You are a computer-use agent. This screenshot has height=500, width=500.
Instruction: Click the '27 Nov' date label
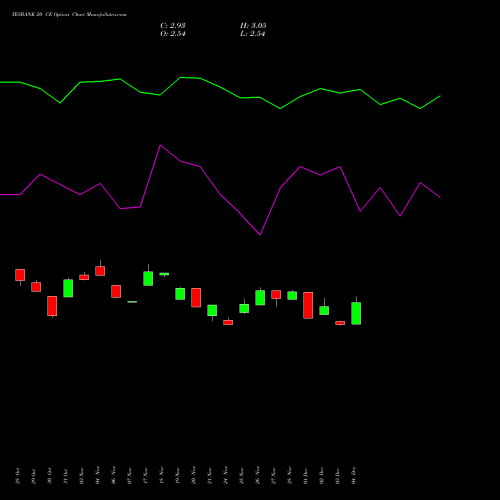[x=273, y=475]
